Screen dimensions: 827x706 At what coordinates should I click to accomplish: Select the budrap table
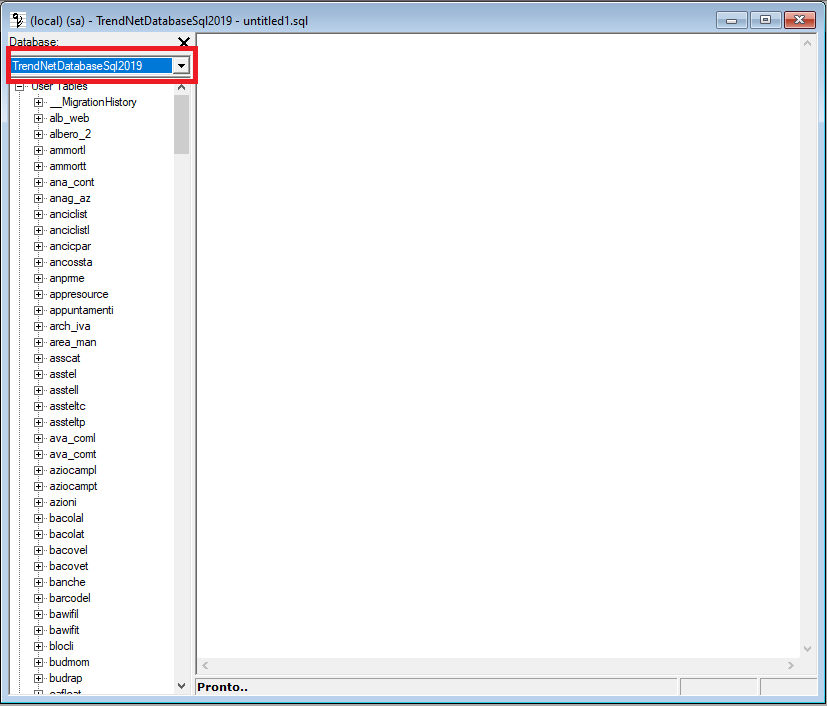click(65, 678)
